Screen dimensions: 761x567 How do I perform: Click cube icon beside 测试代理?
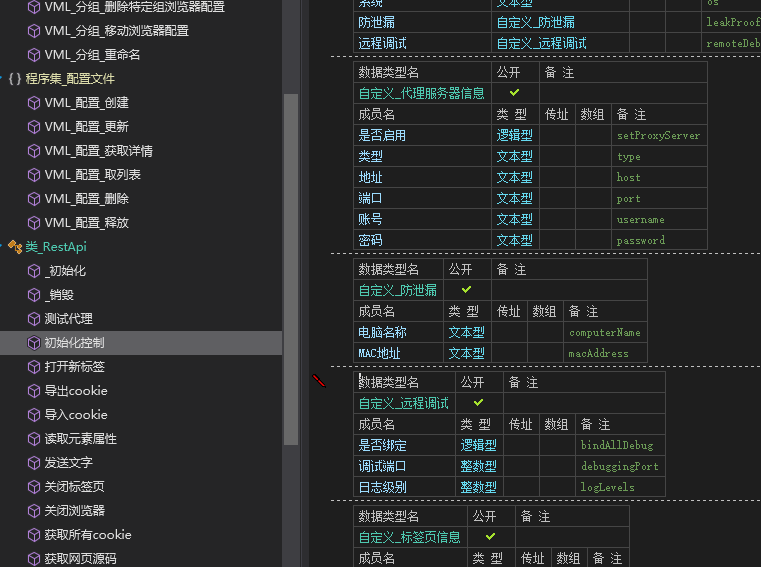coord(33,319)
